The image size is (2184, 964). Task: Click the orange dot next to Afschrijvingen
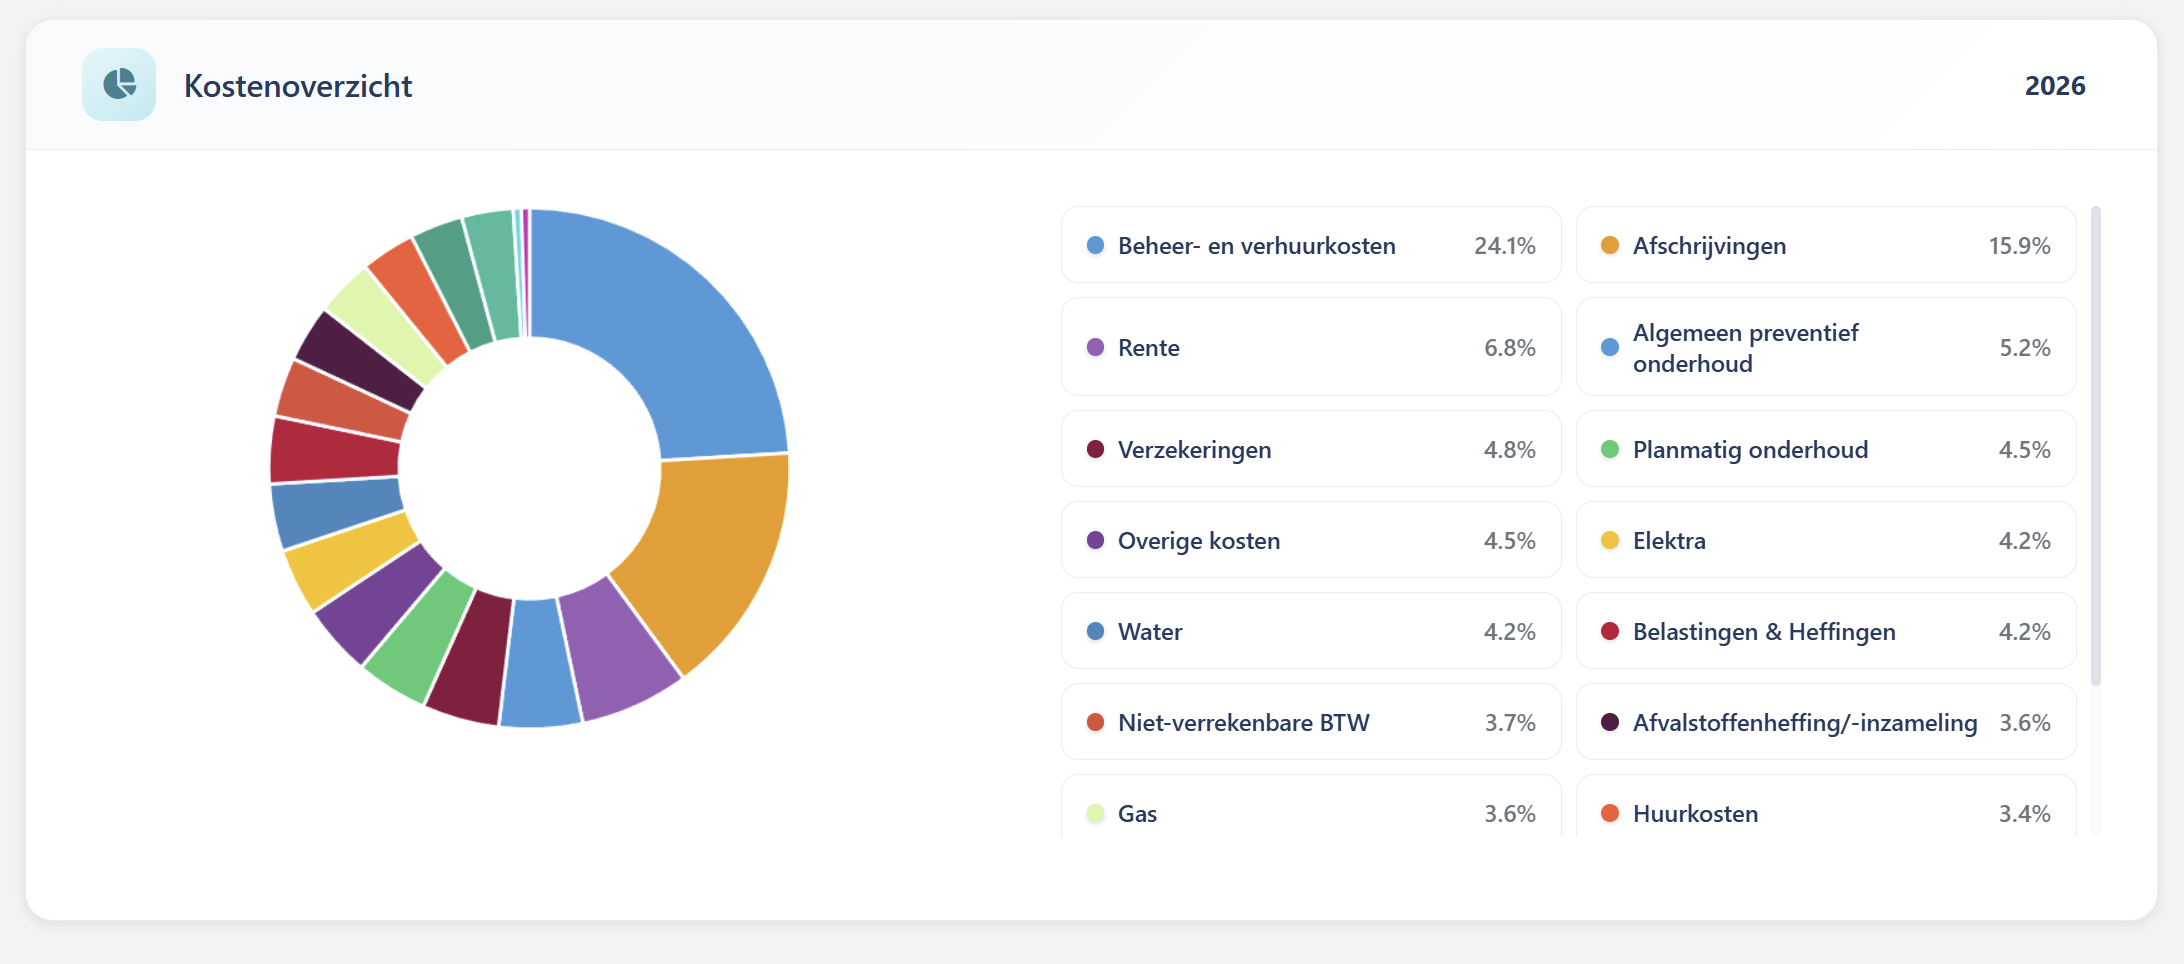coord(1610,244)
